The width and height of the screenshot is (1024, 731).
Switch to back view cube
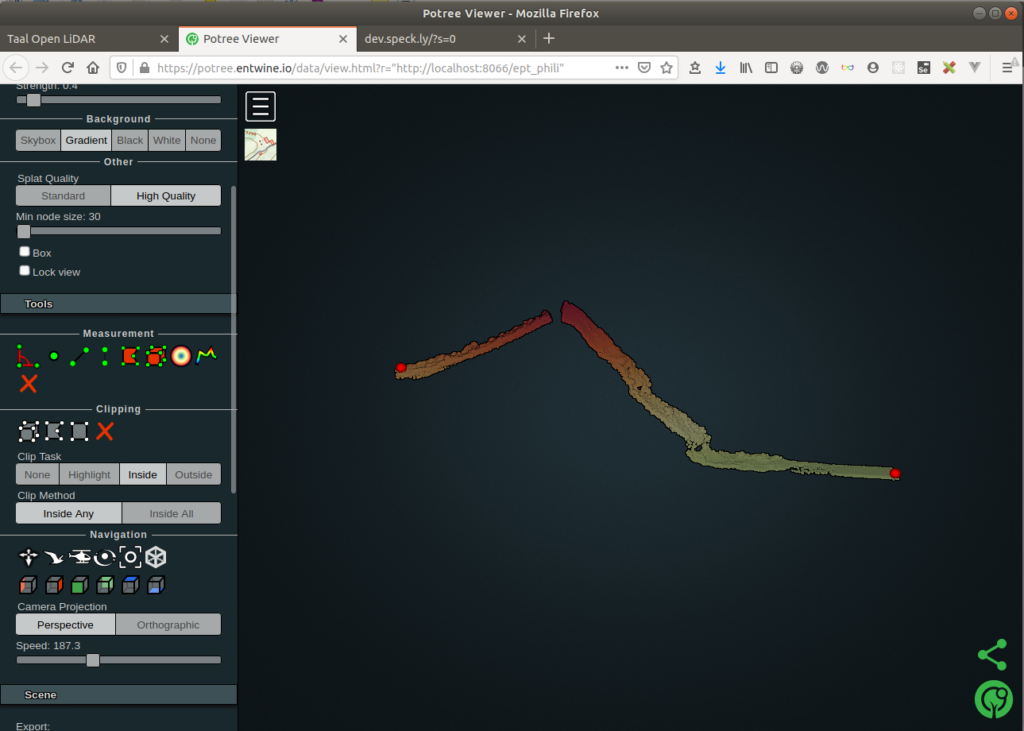104,585
